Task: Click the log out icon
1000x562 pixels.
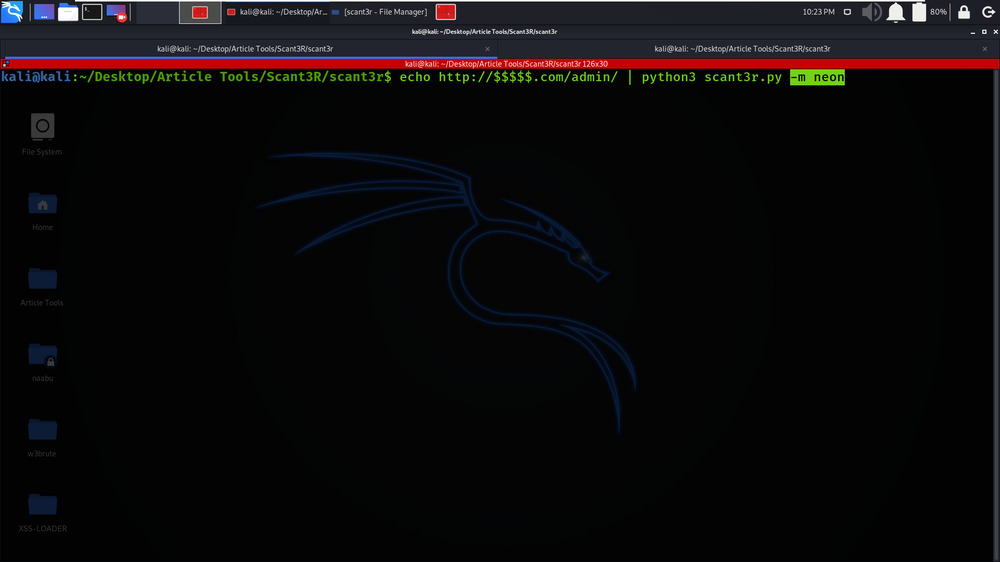Action: pos(988,12)
